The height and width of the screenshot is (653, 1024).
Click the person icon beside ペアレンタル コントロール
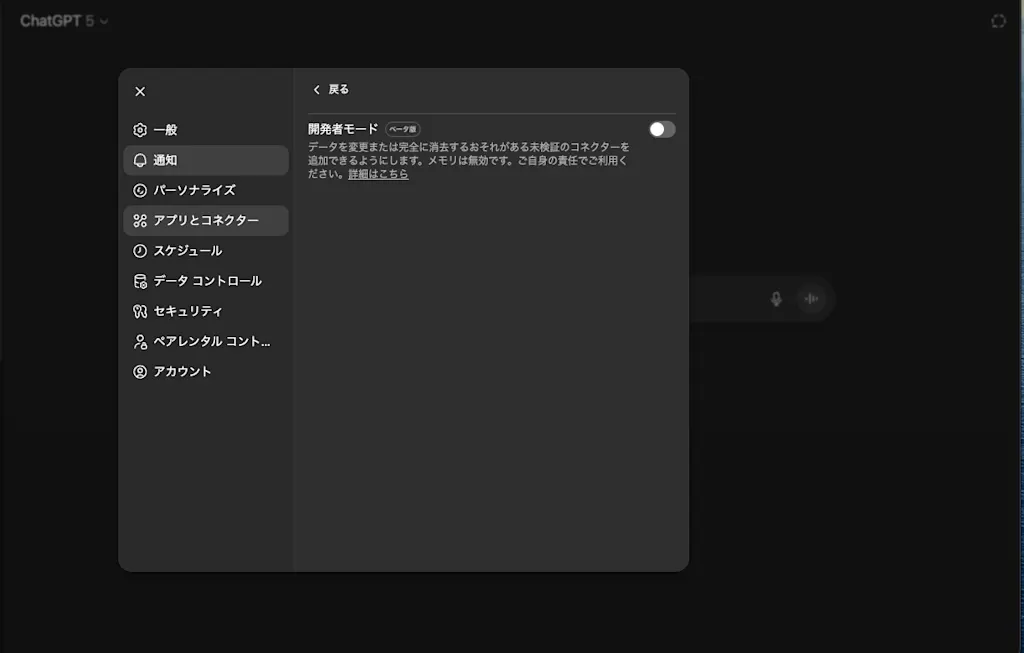point(140,342)
